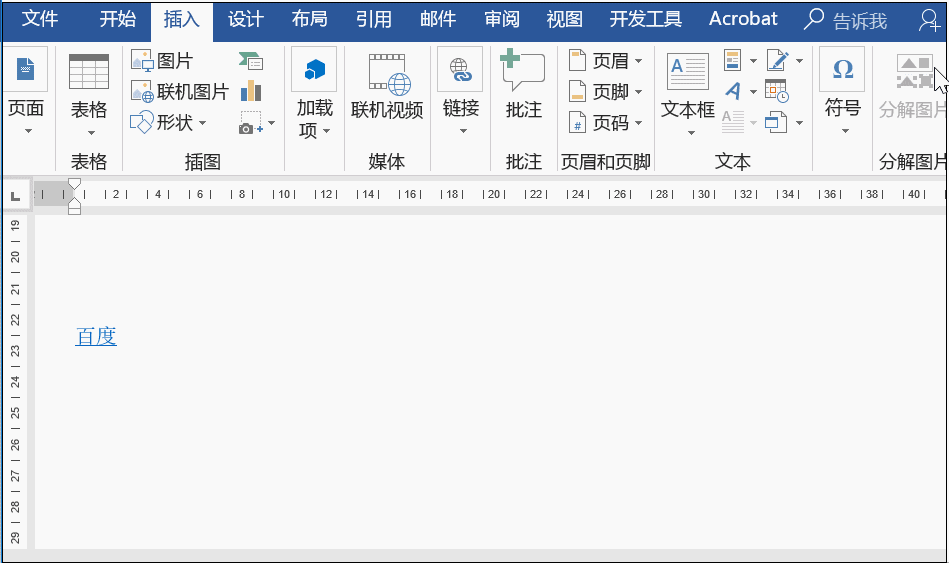
Task: Open the 百度 hyperlink
Action: click(x=96, y=337)
